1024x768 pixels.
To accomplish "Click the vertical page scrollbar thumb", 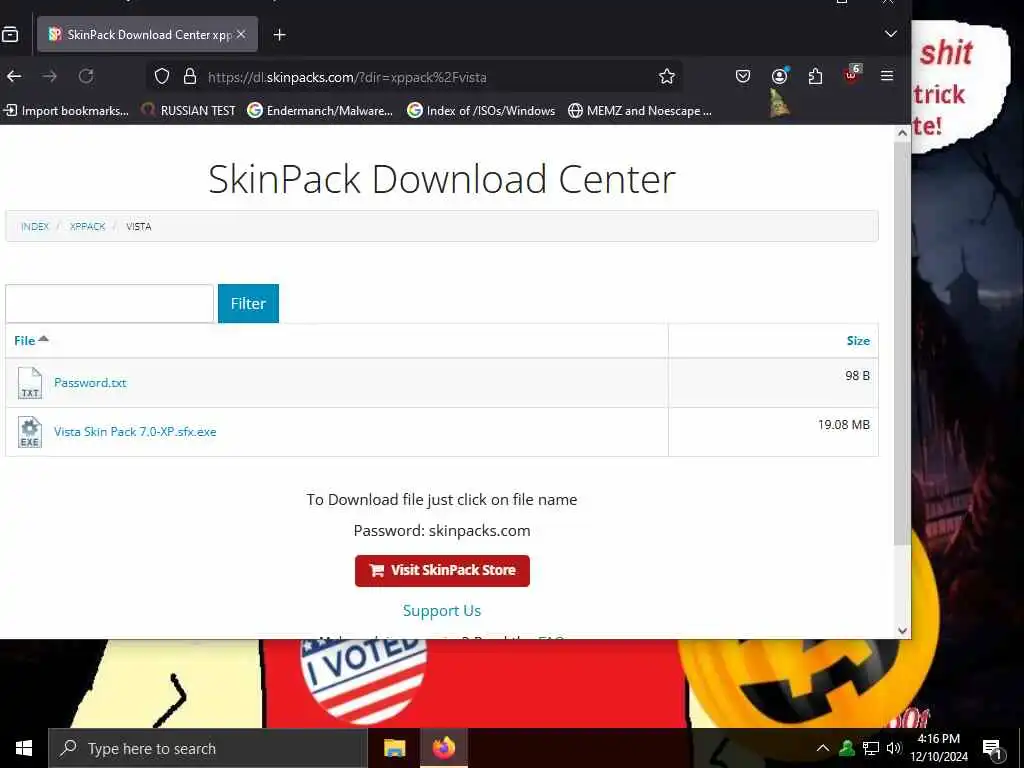I will (903, 343).
